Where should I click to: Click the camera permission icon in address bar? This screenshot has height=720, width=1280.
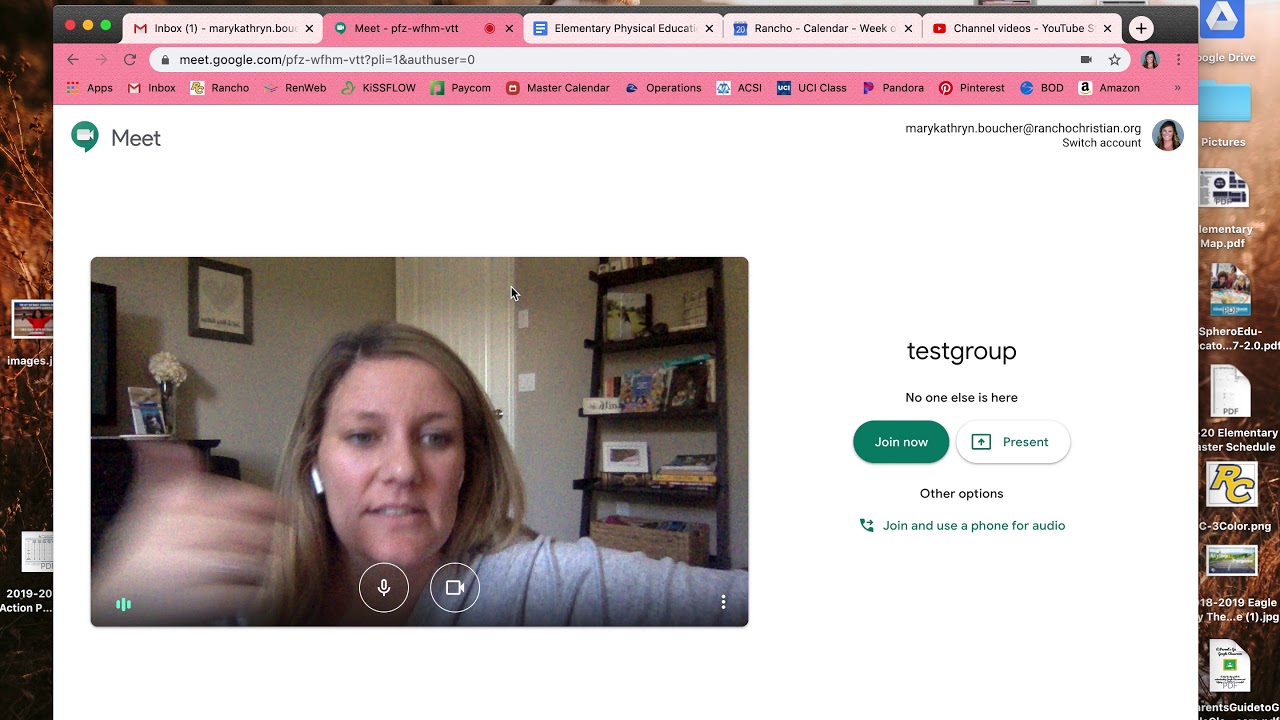[1086, 60]
